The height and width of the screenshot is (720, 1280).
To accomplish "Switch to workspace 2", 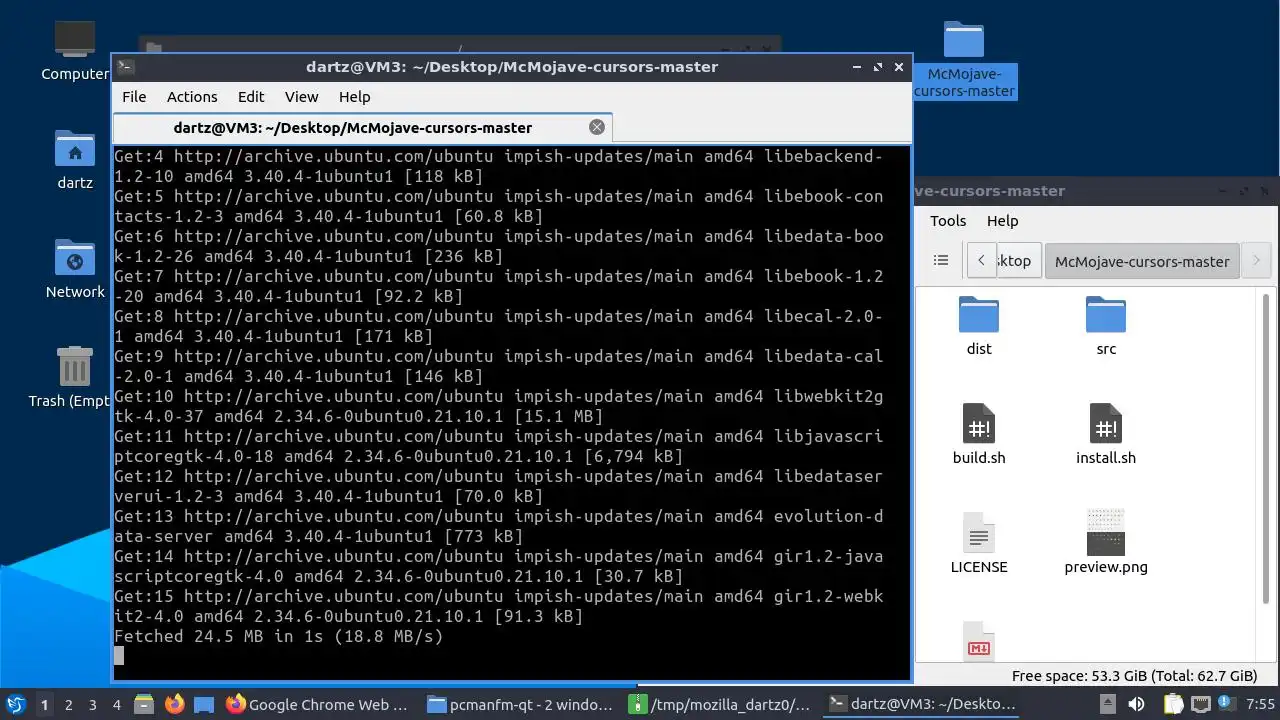I will coord(68,704).
